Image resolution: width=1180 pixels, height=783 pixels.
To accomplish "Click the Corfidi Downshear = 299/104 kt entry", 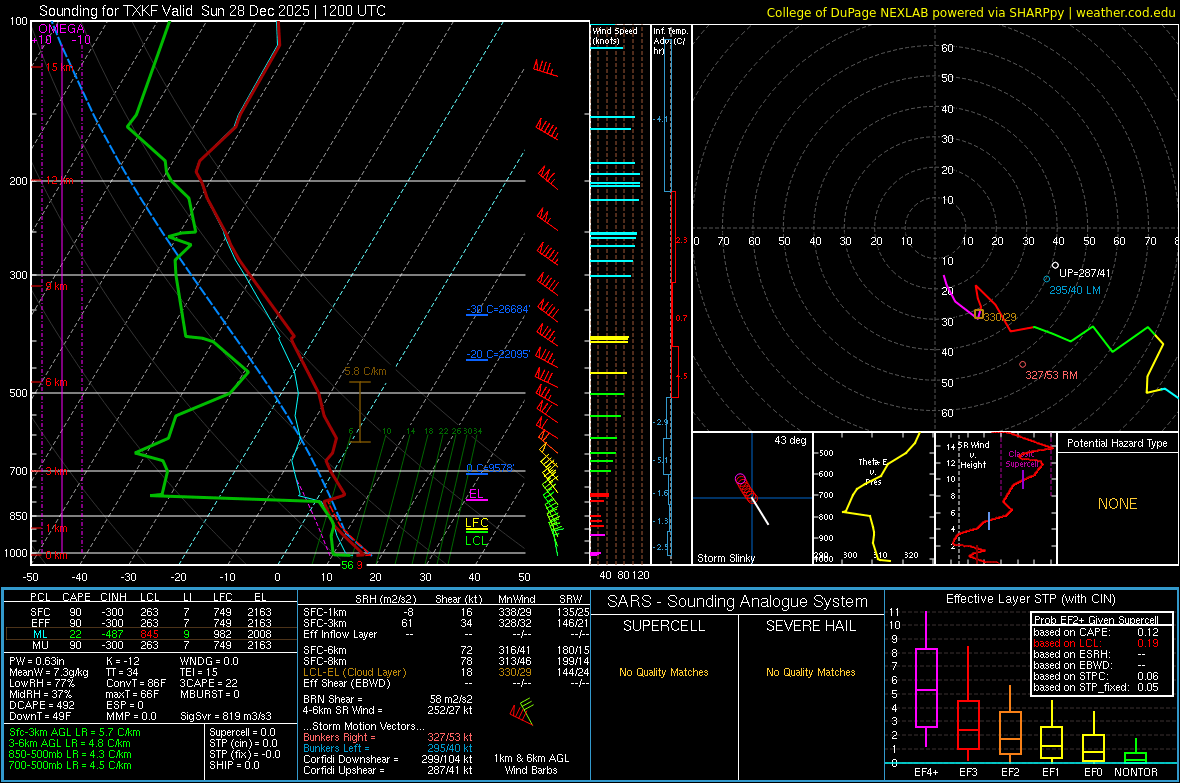I will 388,759.
